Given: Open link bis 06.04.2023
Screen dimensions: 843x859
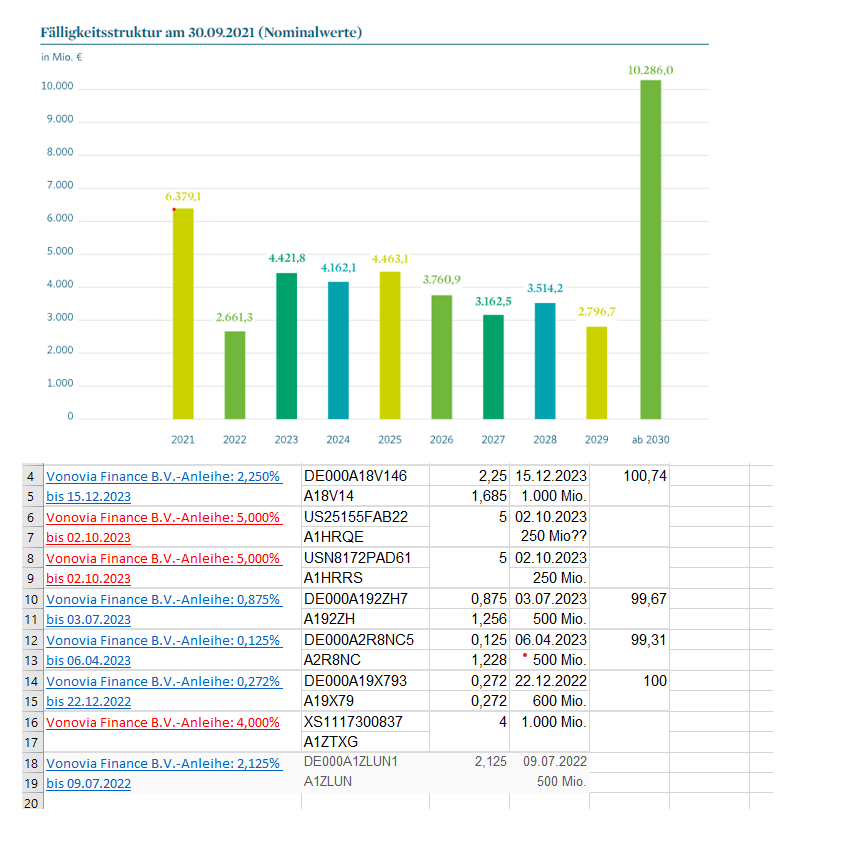Looking at the screenshot, I should [89, 661].
